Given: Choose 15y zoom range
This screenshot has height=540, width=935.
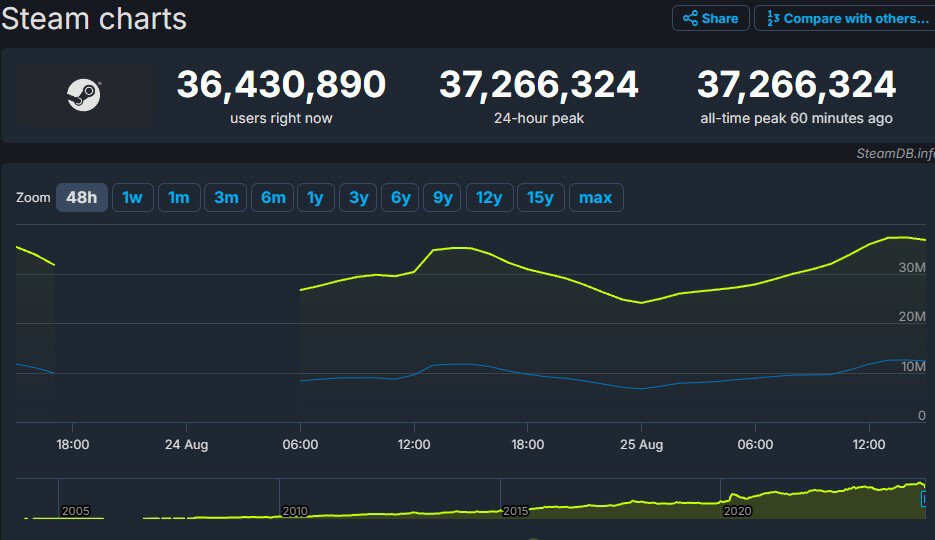Looking at the screenshot, I should click(x=540, y=197).
